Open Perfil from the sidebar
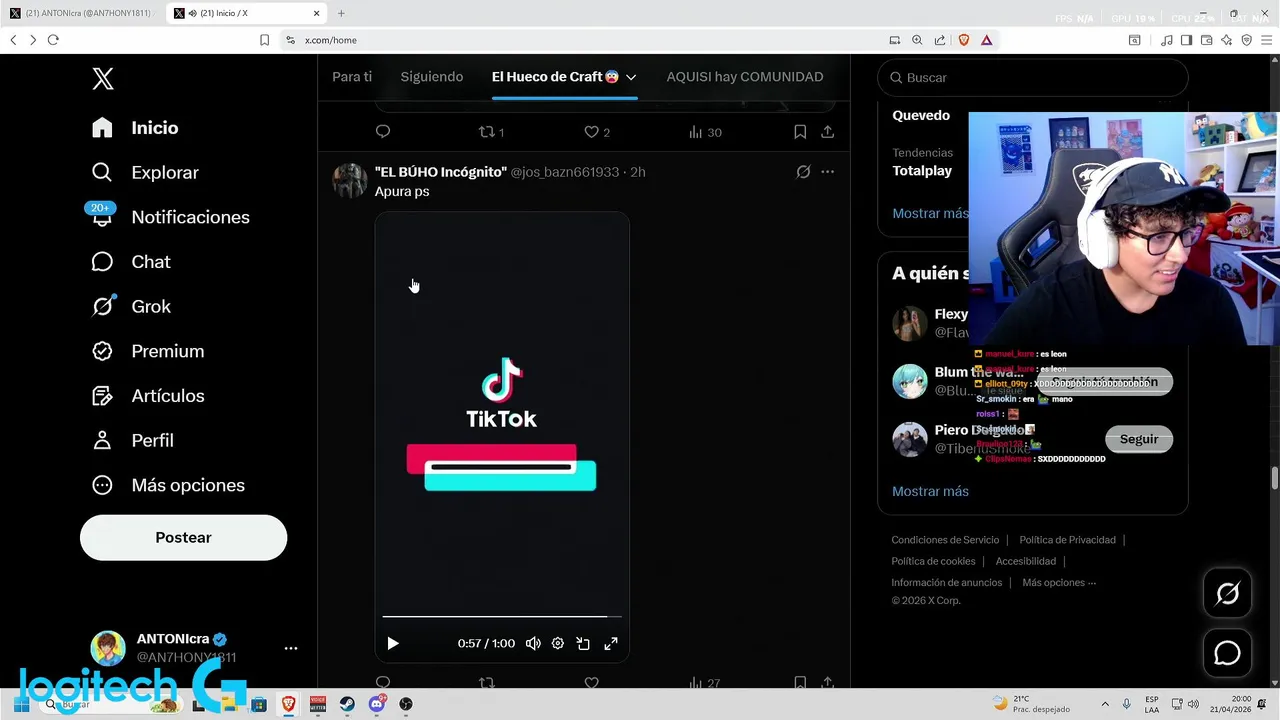 coord(132,440)
